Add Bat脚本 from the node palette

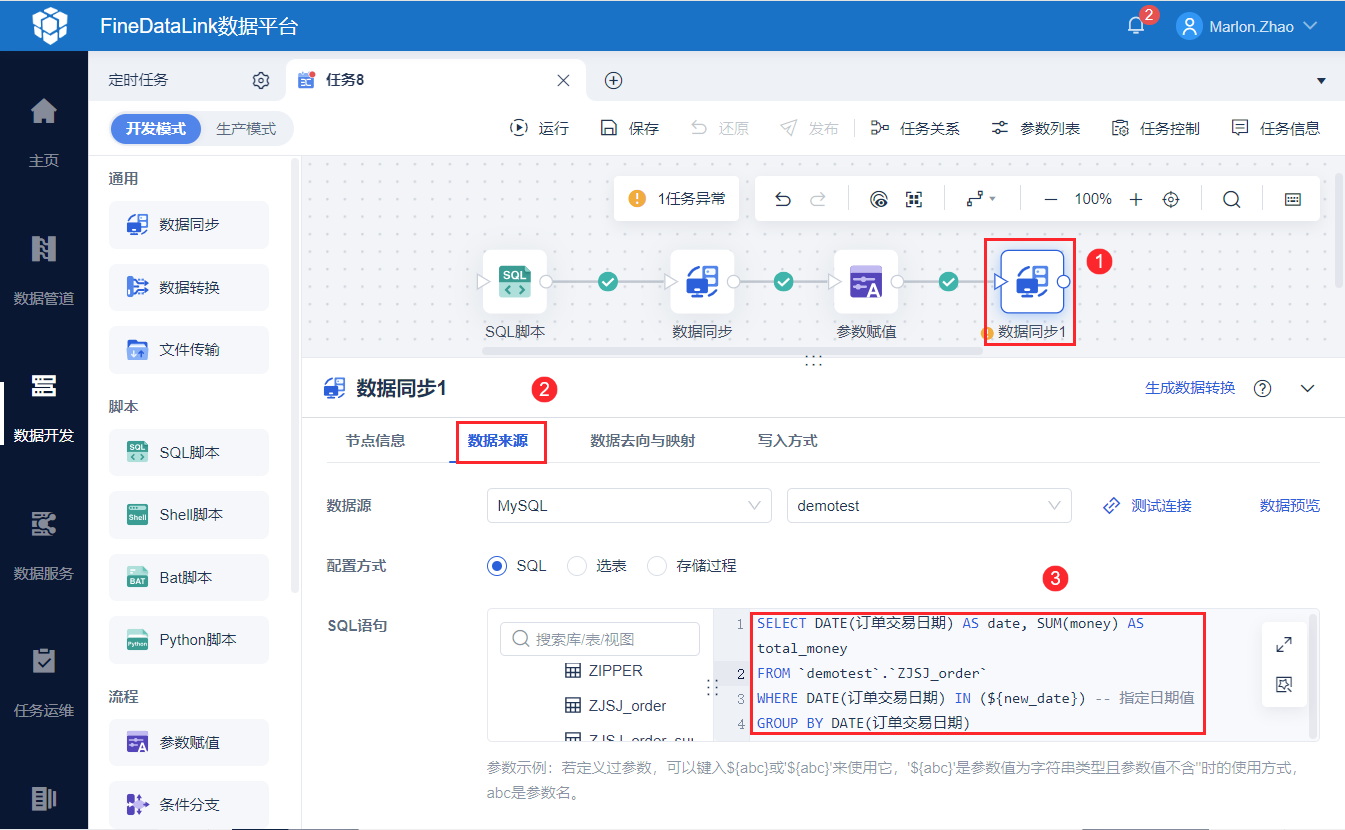pyautogui.click(x=189, y=577)
